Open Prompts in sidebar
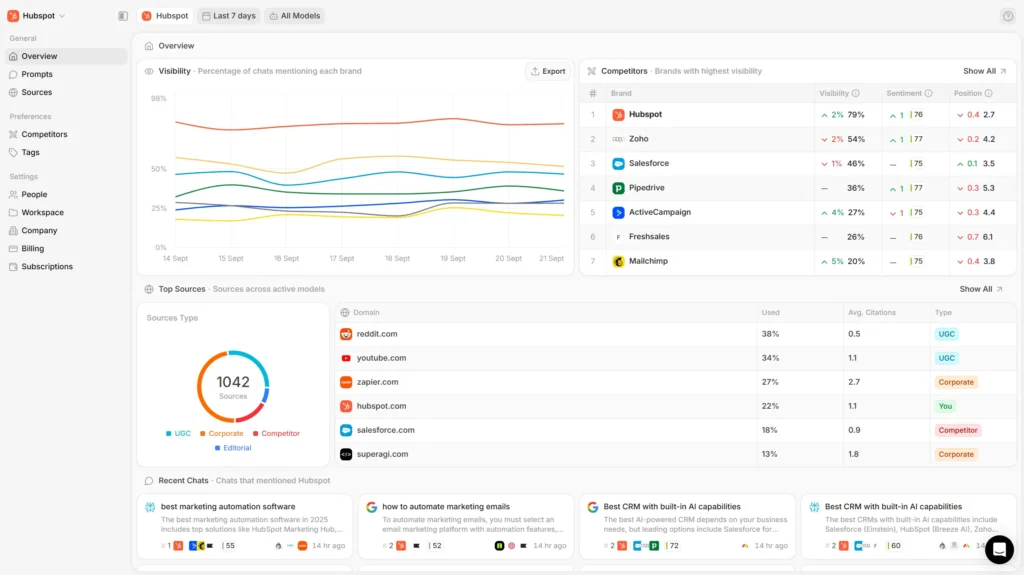 (65, 74)
